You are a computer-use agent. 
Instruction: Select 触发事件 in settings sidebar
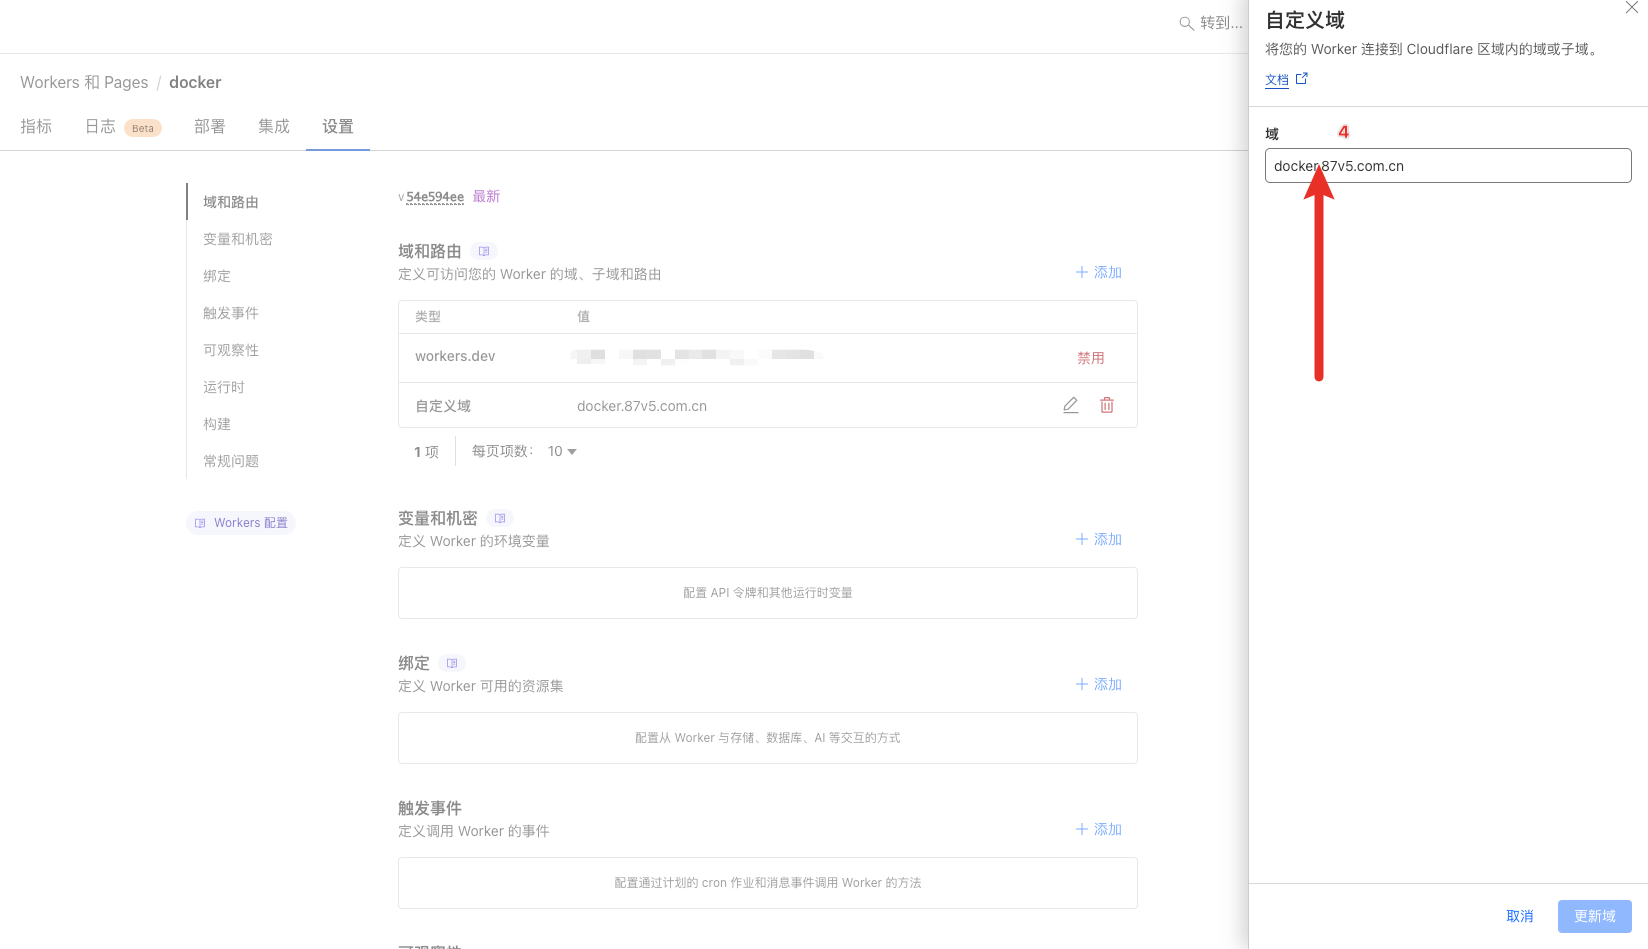click(231, 313)
